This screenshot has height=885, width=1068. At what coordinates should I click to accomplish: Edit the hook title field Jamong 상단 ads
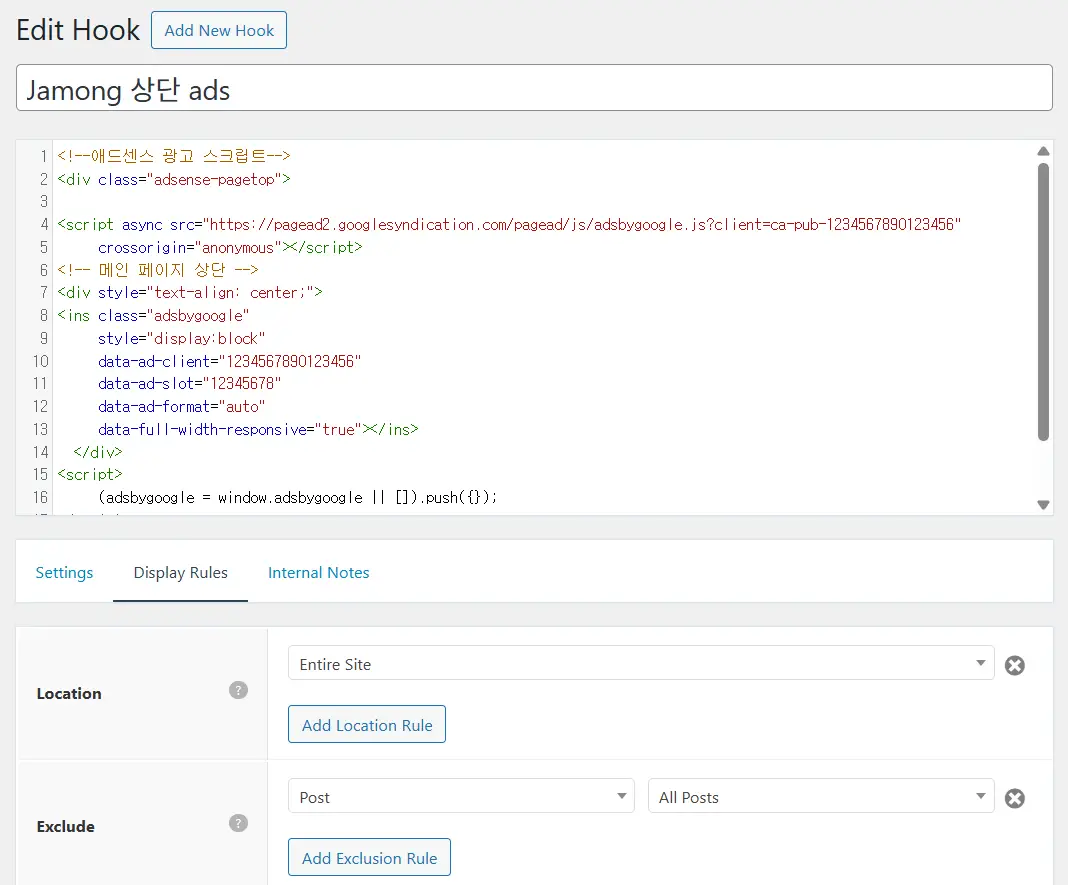534,88
